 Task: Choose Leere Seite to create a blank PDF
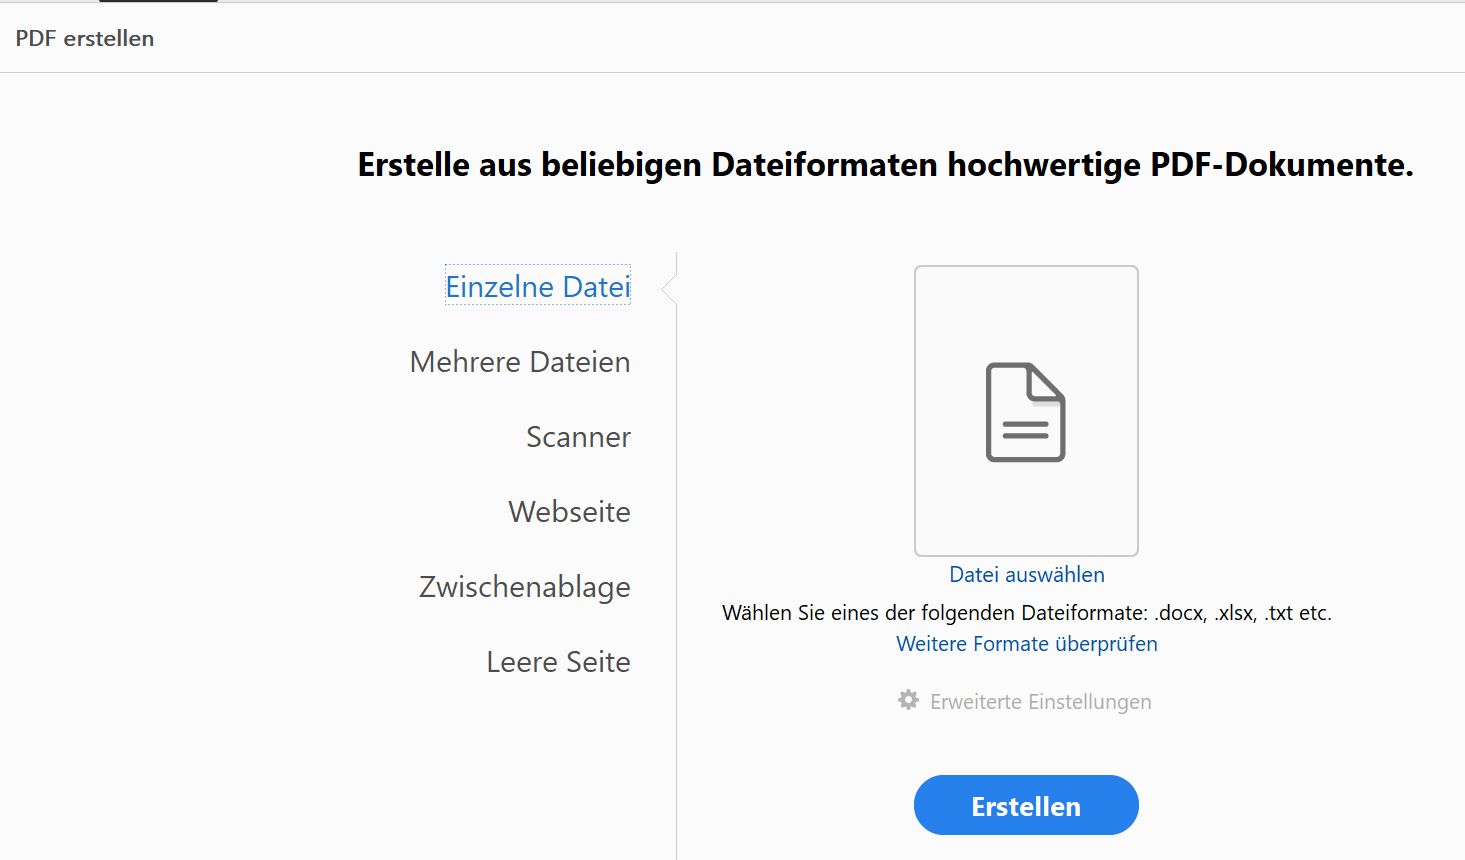(x=558, y=661)
